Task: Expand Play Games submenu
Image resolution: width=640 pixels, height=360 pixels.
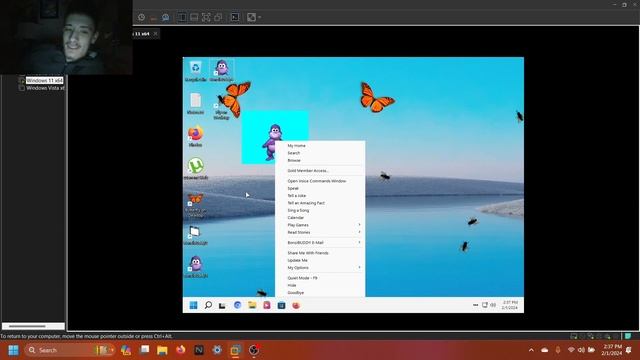Action: point(320,225)
